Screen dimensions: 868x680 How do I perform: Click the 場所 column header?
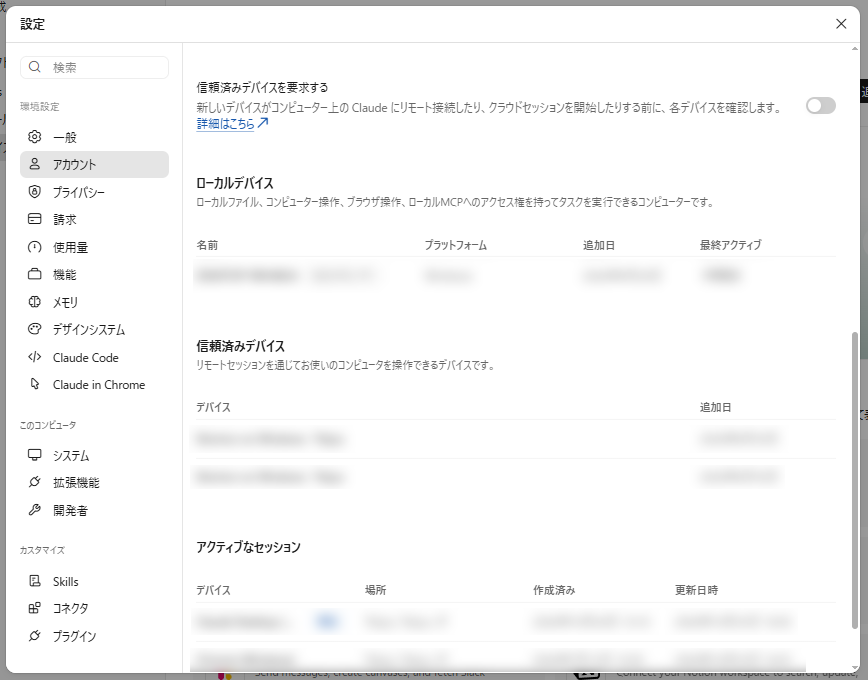click(x=375, y=590)
